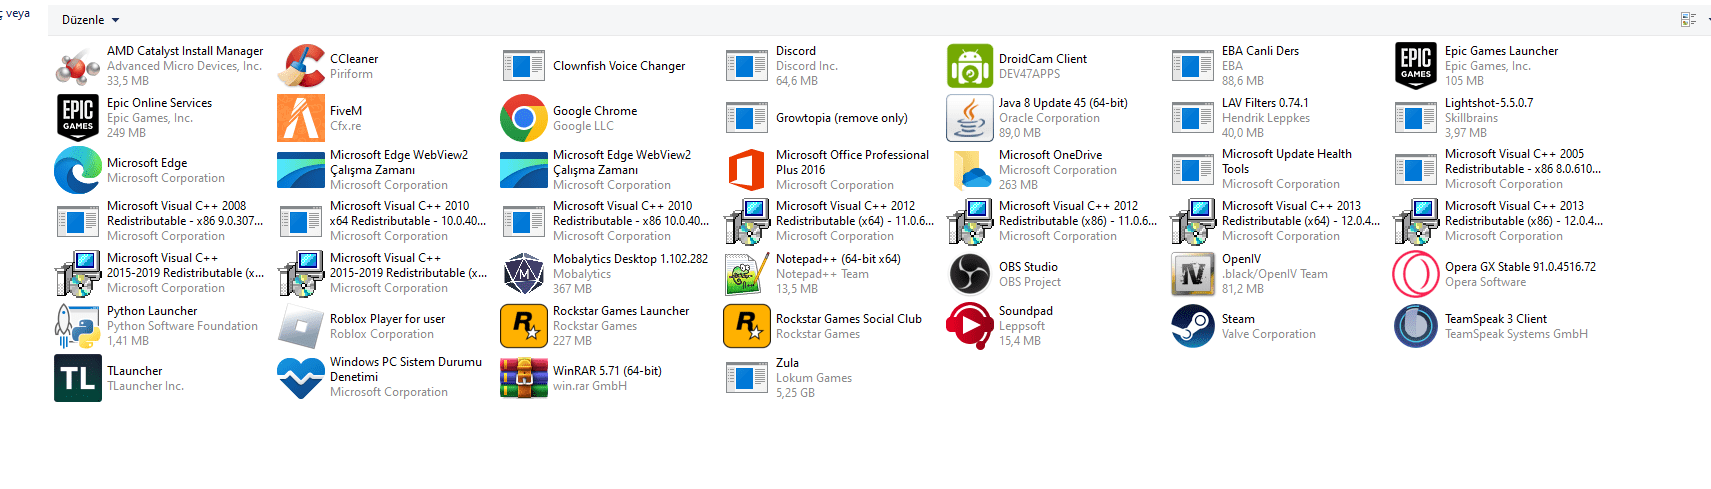Select the Roblox Player for user name
This screenshot has width=1711, height=489.
387,319
